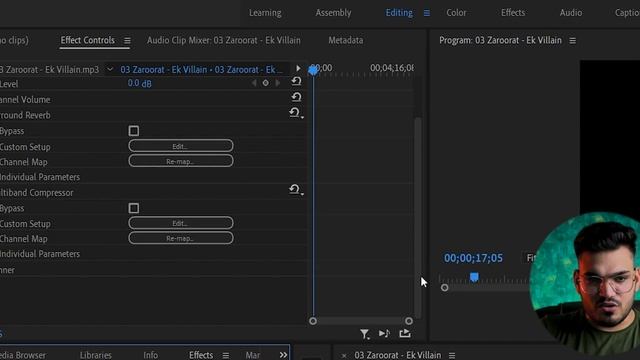Open the timeline sequence panel menu
The image size is (640, 360).
[x=452, y=356]
